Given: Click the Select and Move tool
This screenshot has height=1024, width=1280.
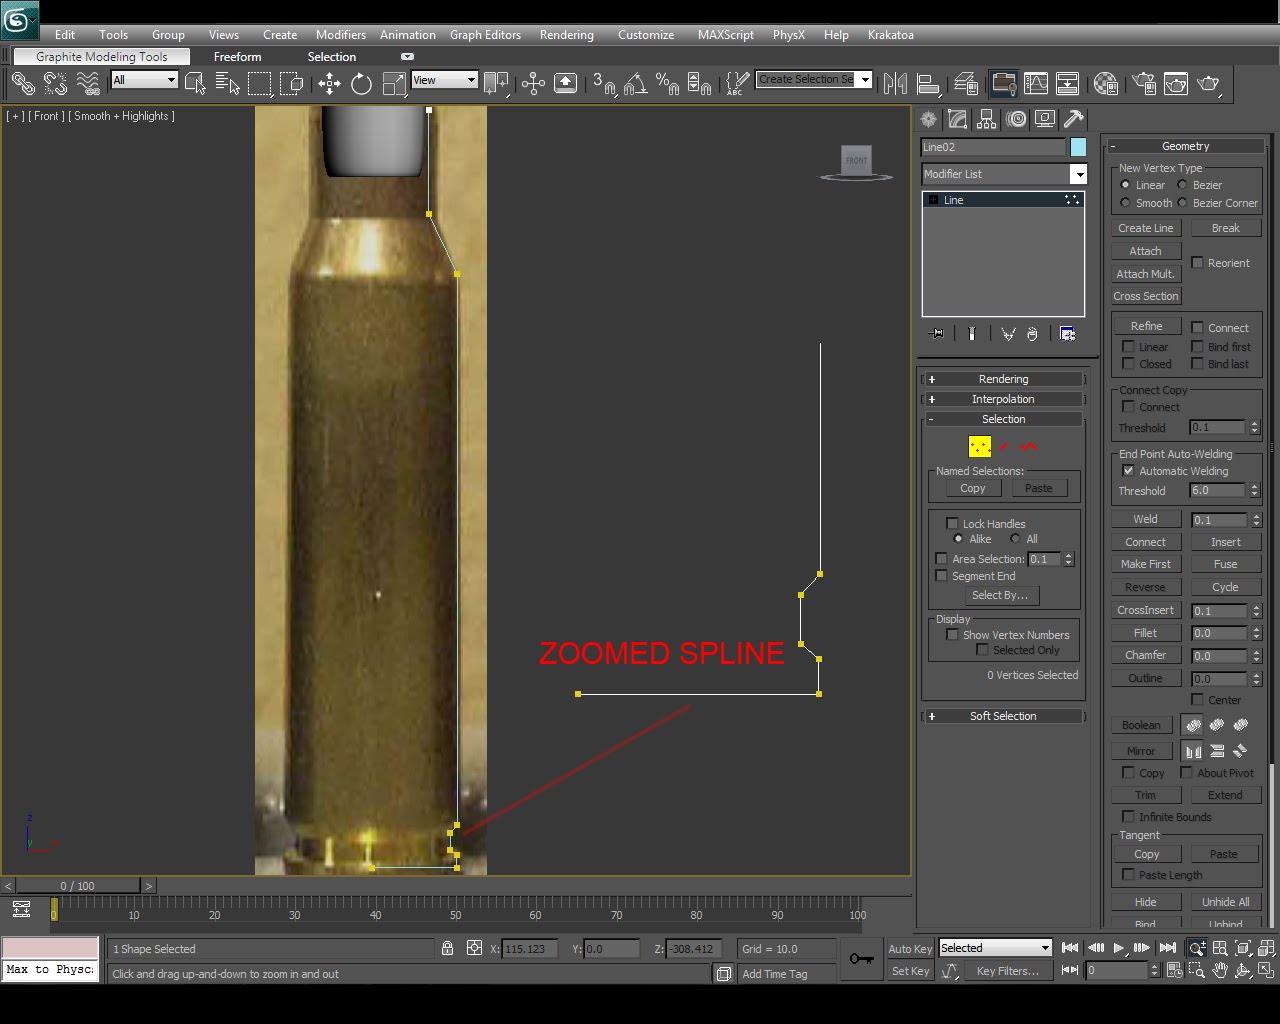Looking at the screenshot, I should click(x=329, y=83).
